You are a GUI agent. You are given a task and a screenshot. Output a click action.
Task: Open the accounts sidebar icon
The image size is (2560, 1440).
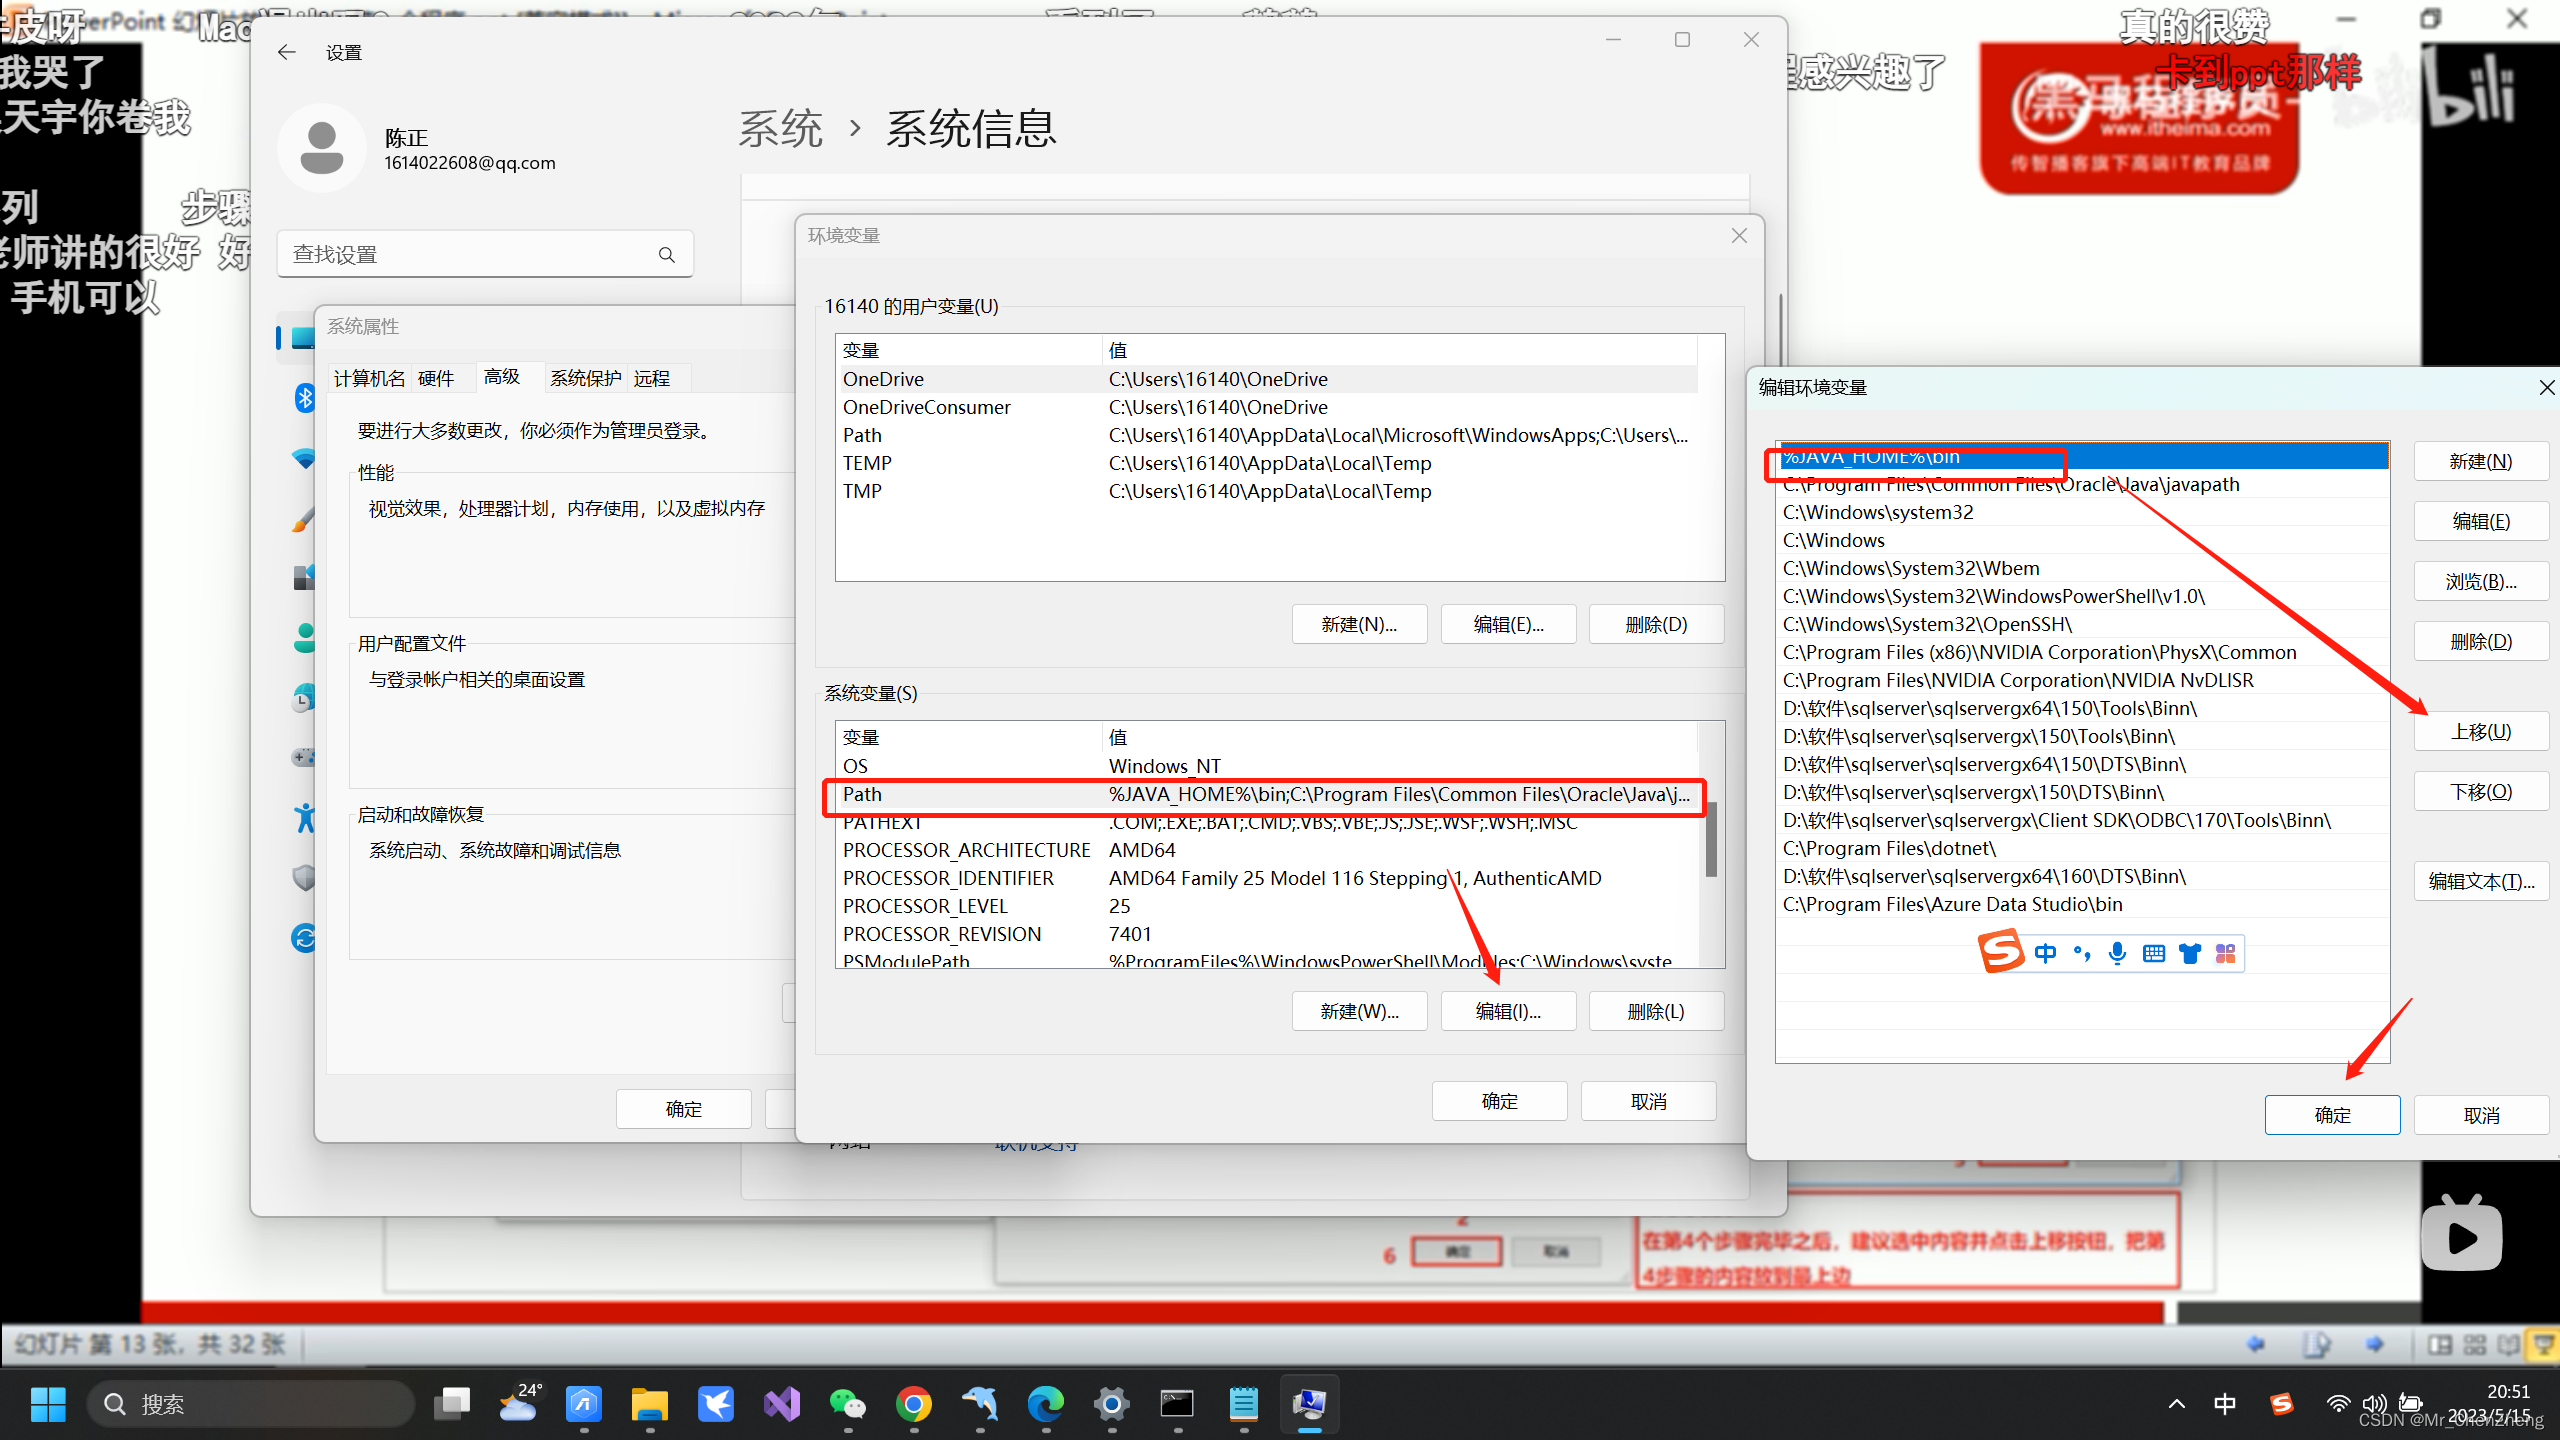pyautogui.click(x=305, y=638)
